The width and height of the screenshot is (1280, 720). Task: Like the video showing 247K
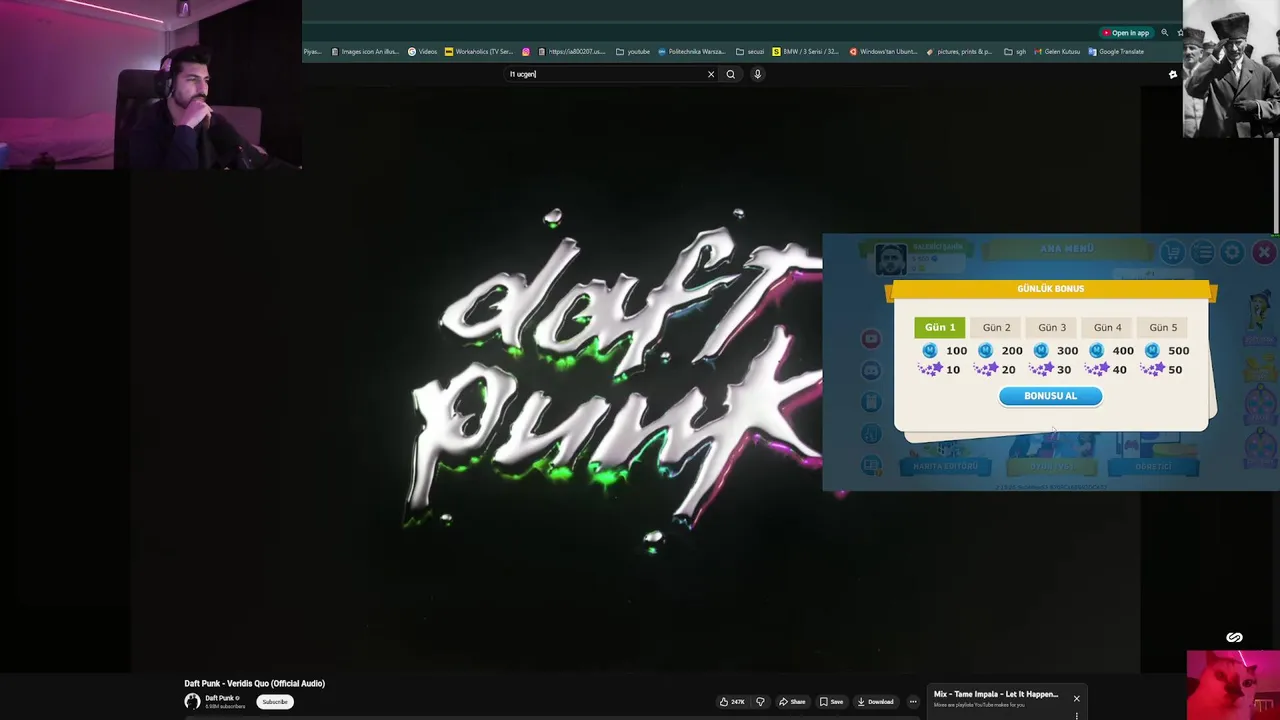(732, 702)
